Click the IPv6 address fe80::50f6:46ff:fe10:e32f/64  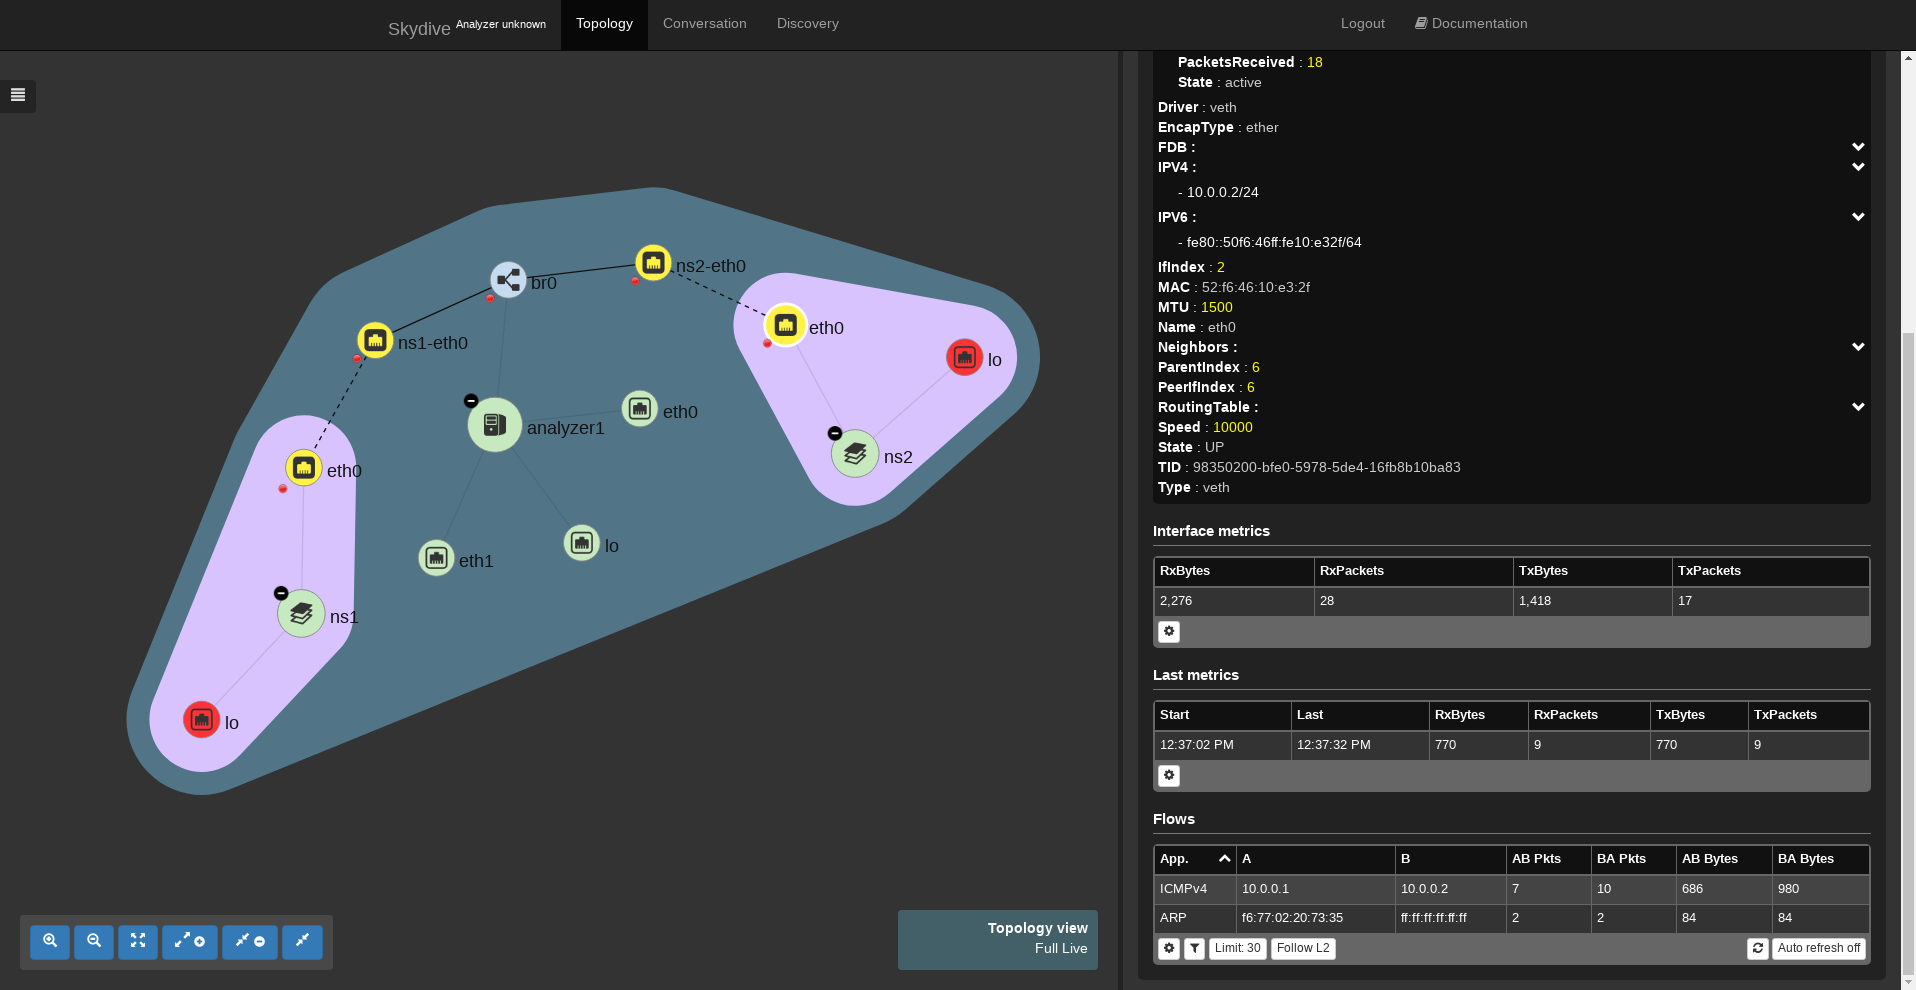coord(1274,242)
